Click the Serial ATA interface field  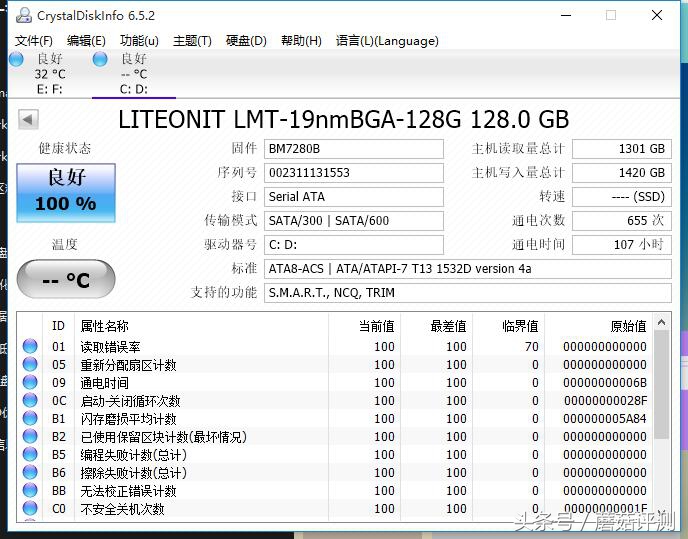354,197
